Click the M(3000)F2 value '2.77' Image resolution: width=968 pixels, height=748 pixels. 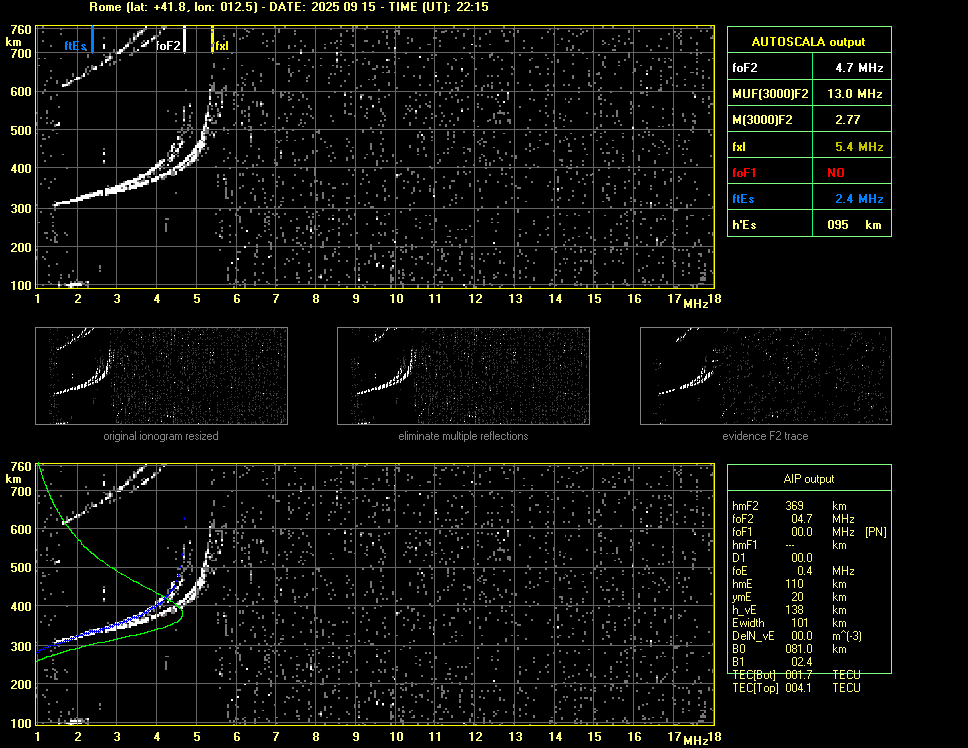pyautogui.click(x=847, y=120)
